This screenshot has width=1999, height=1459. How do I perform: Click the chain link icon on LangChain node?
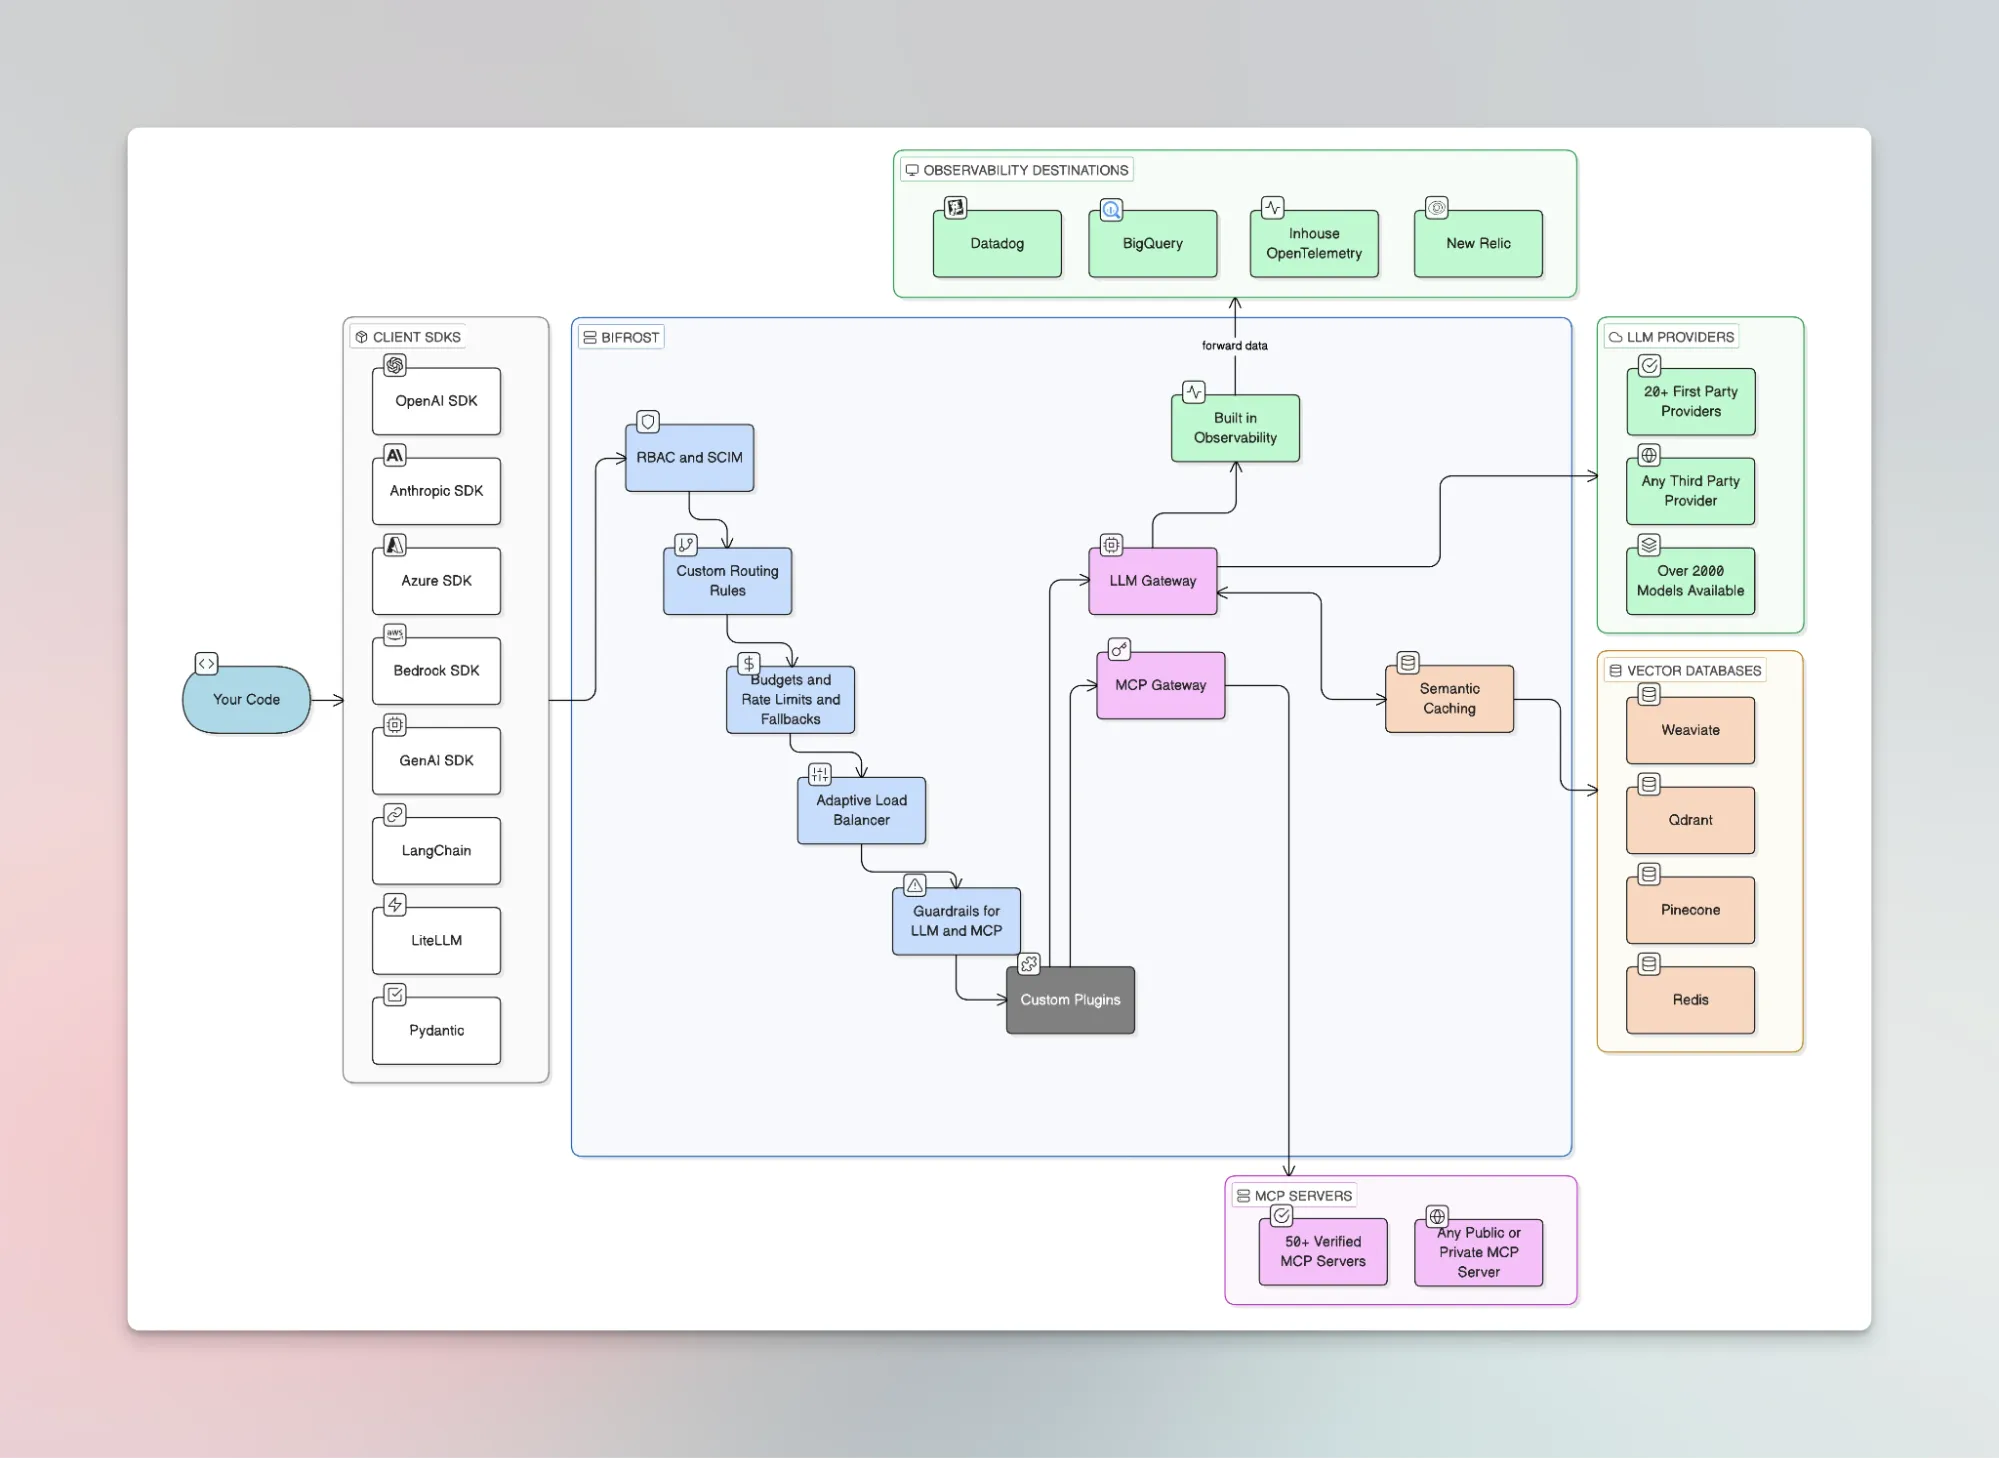pos(395,815)
